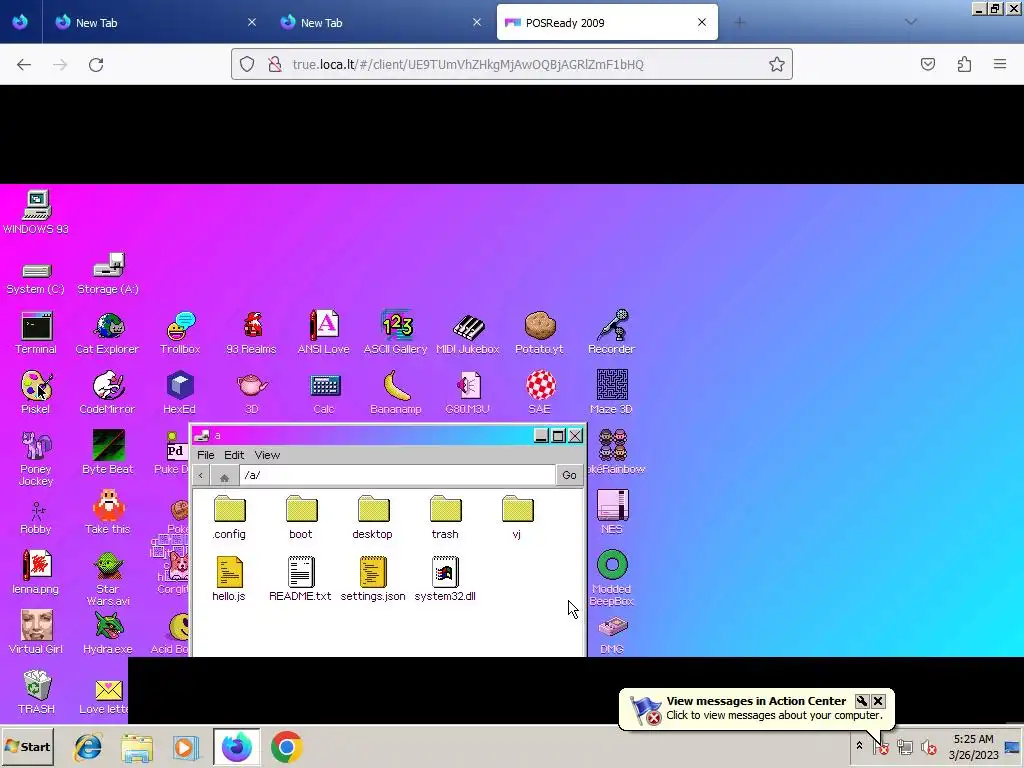
Task: Open Robby stick figure icon
Action: tap(36, 517)
